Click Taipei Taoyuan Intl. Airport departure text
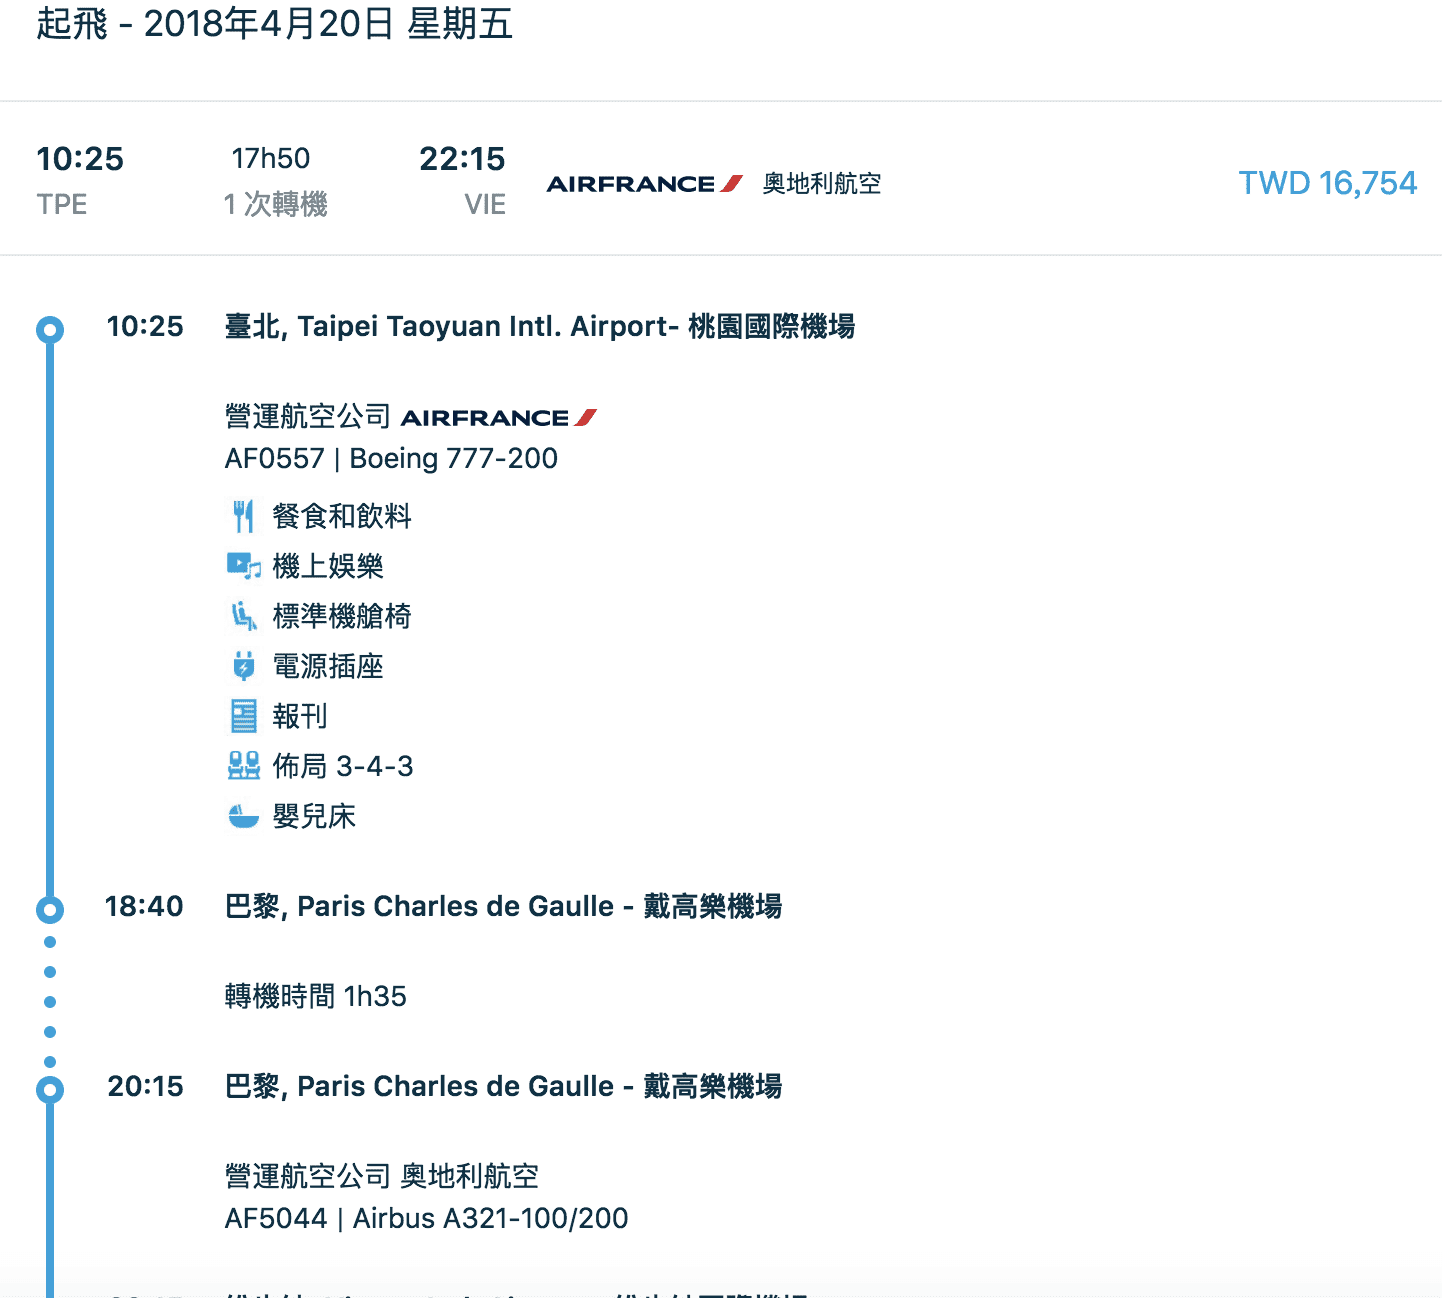 pyautogui.click(x=540, y=326)
